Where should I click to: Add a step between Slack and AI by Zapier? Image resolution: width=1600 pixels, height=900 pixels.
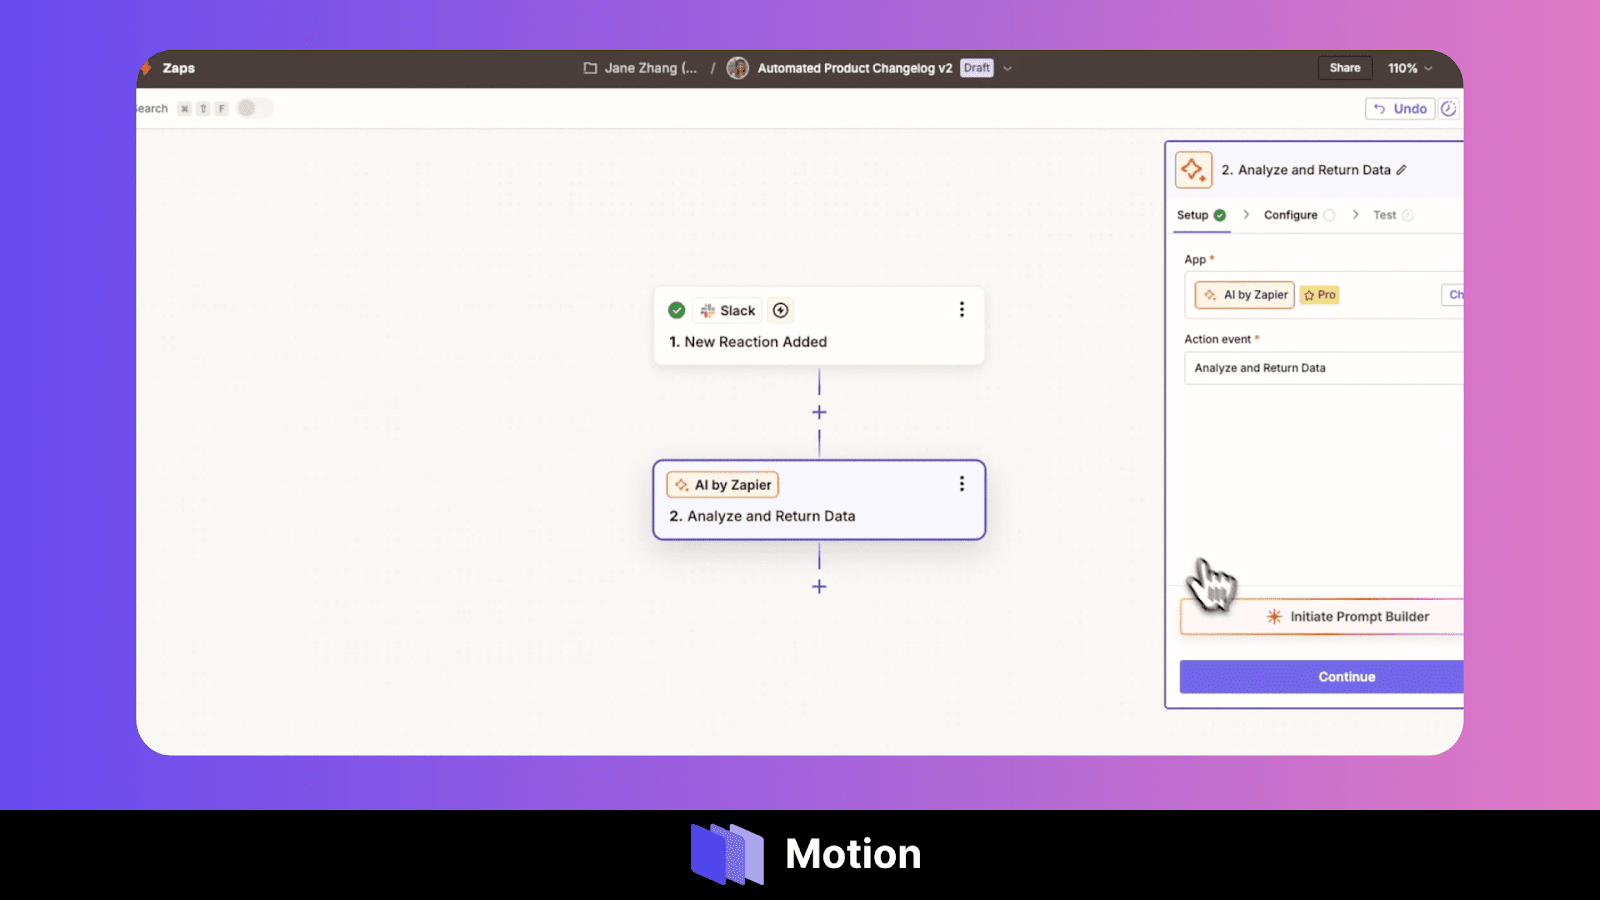click(819, 412)
